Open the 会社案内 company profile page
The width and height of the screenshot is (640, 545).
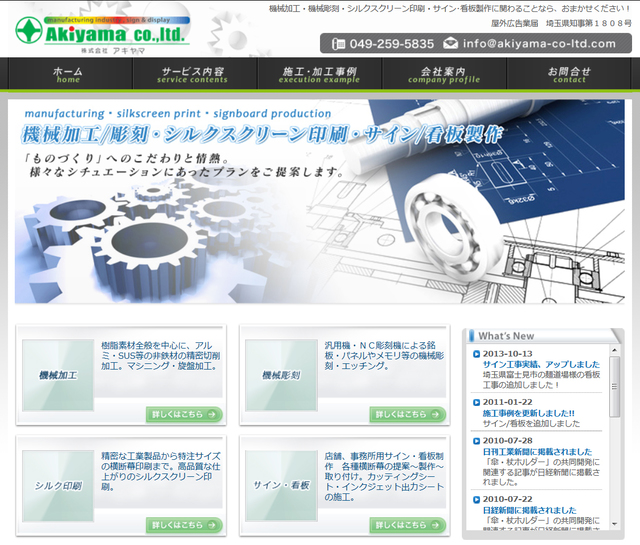443,75
